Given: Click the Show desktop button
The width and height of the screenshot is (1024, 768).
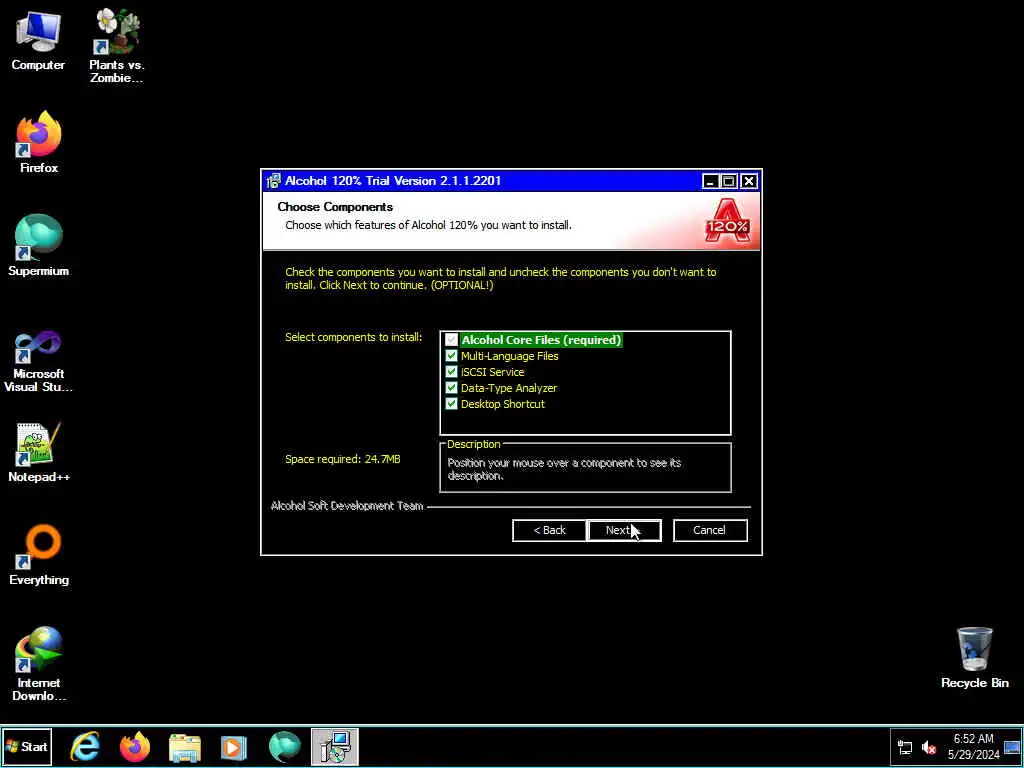Looking at the screenshot, I should (1012, 747).
